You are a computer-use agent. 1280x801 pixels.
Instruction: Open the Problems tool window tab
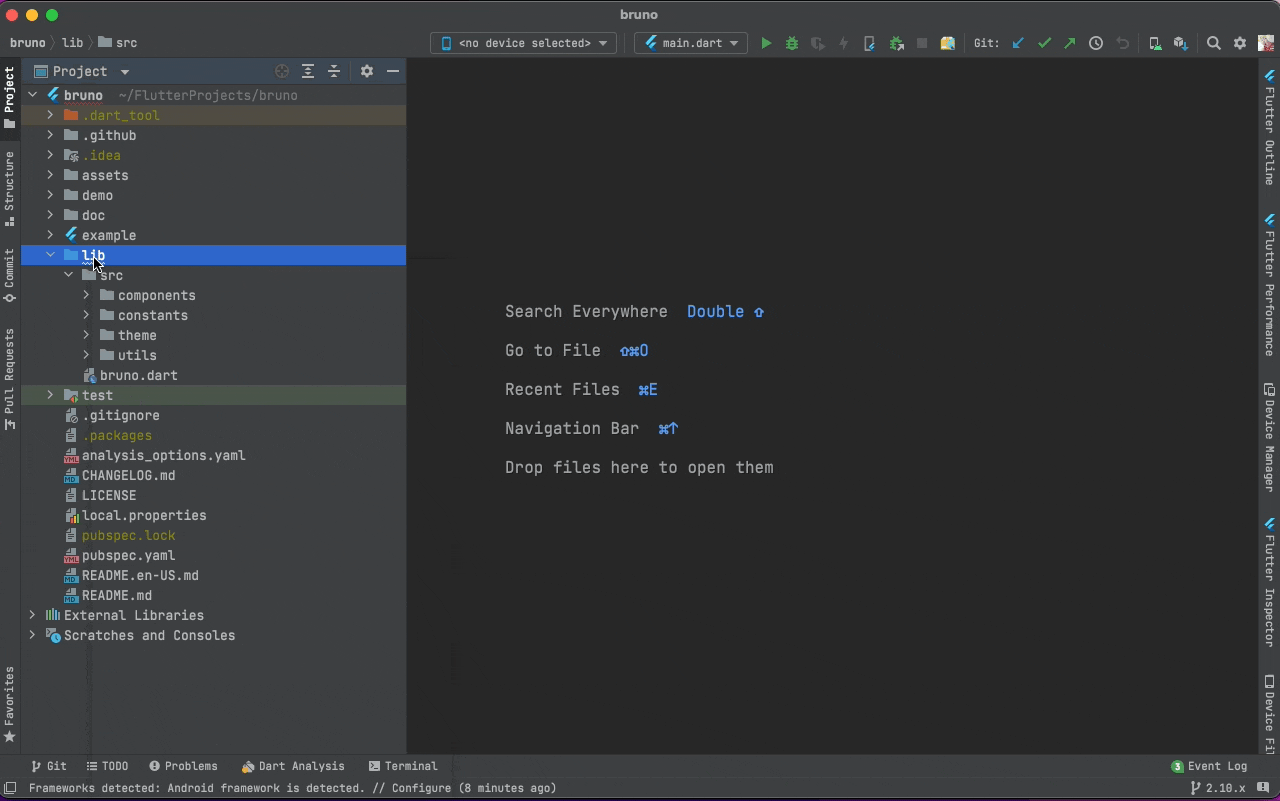click(x=183, y=766)
